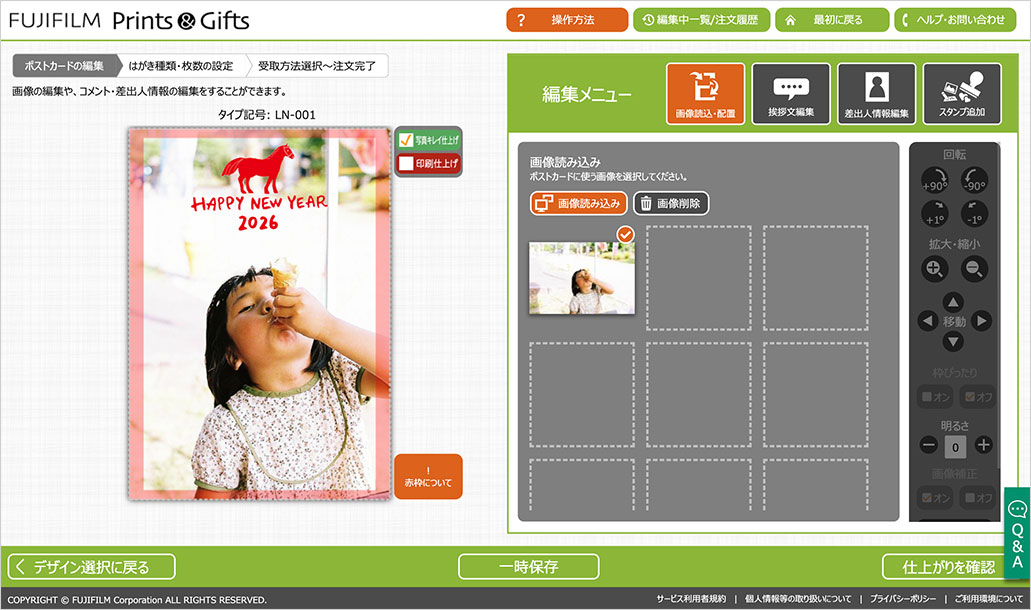Open スタンプ追加 stamp tool
This screenshot has width=1031, height=610.
tap(962, 94)
